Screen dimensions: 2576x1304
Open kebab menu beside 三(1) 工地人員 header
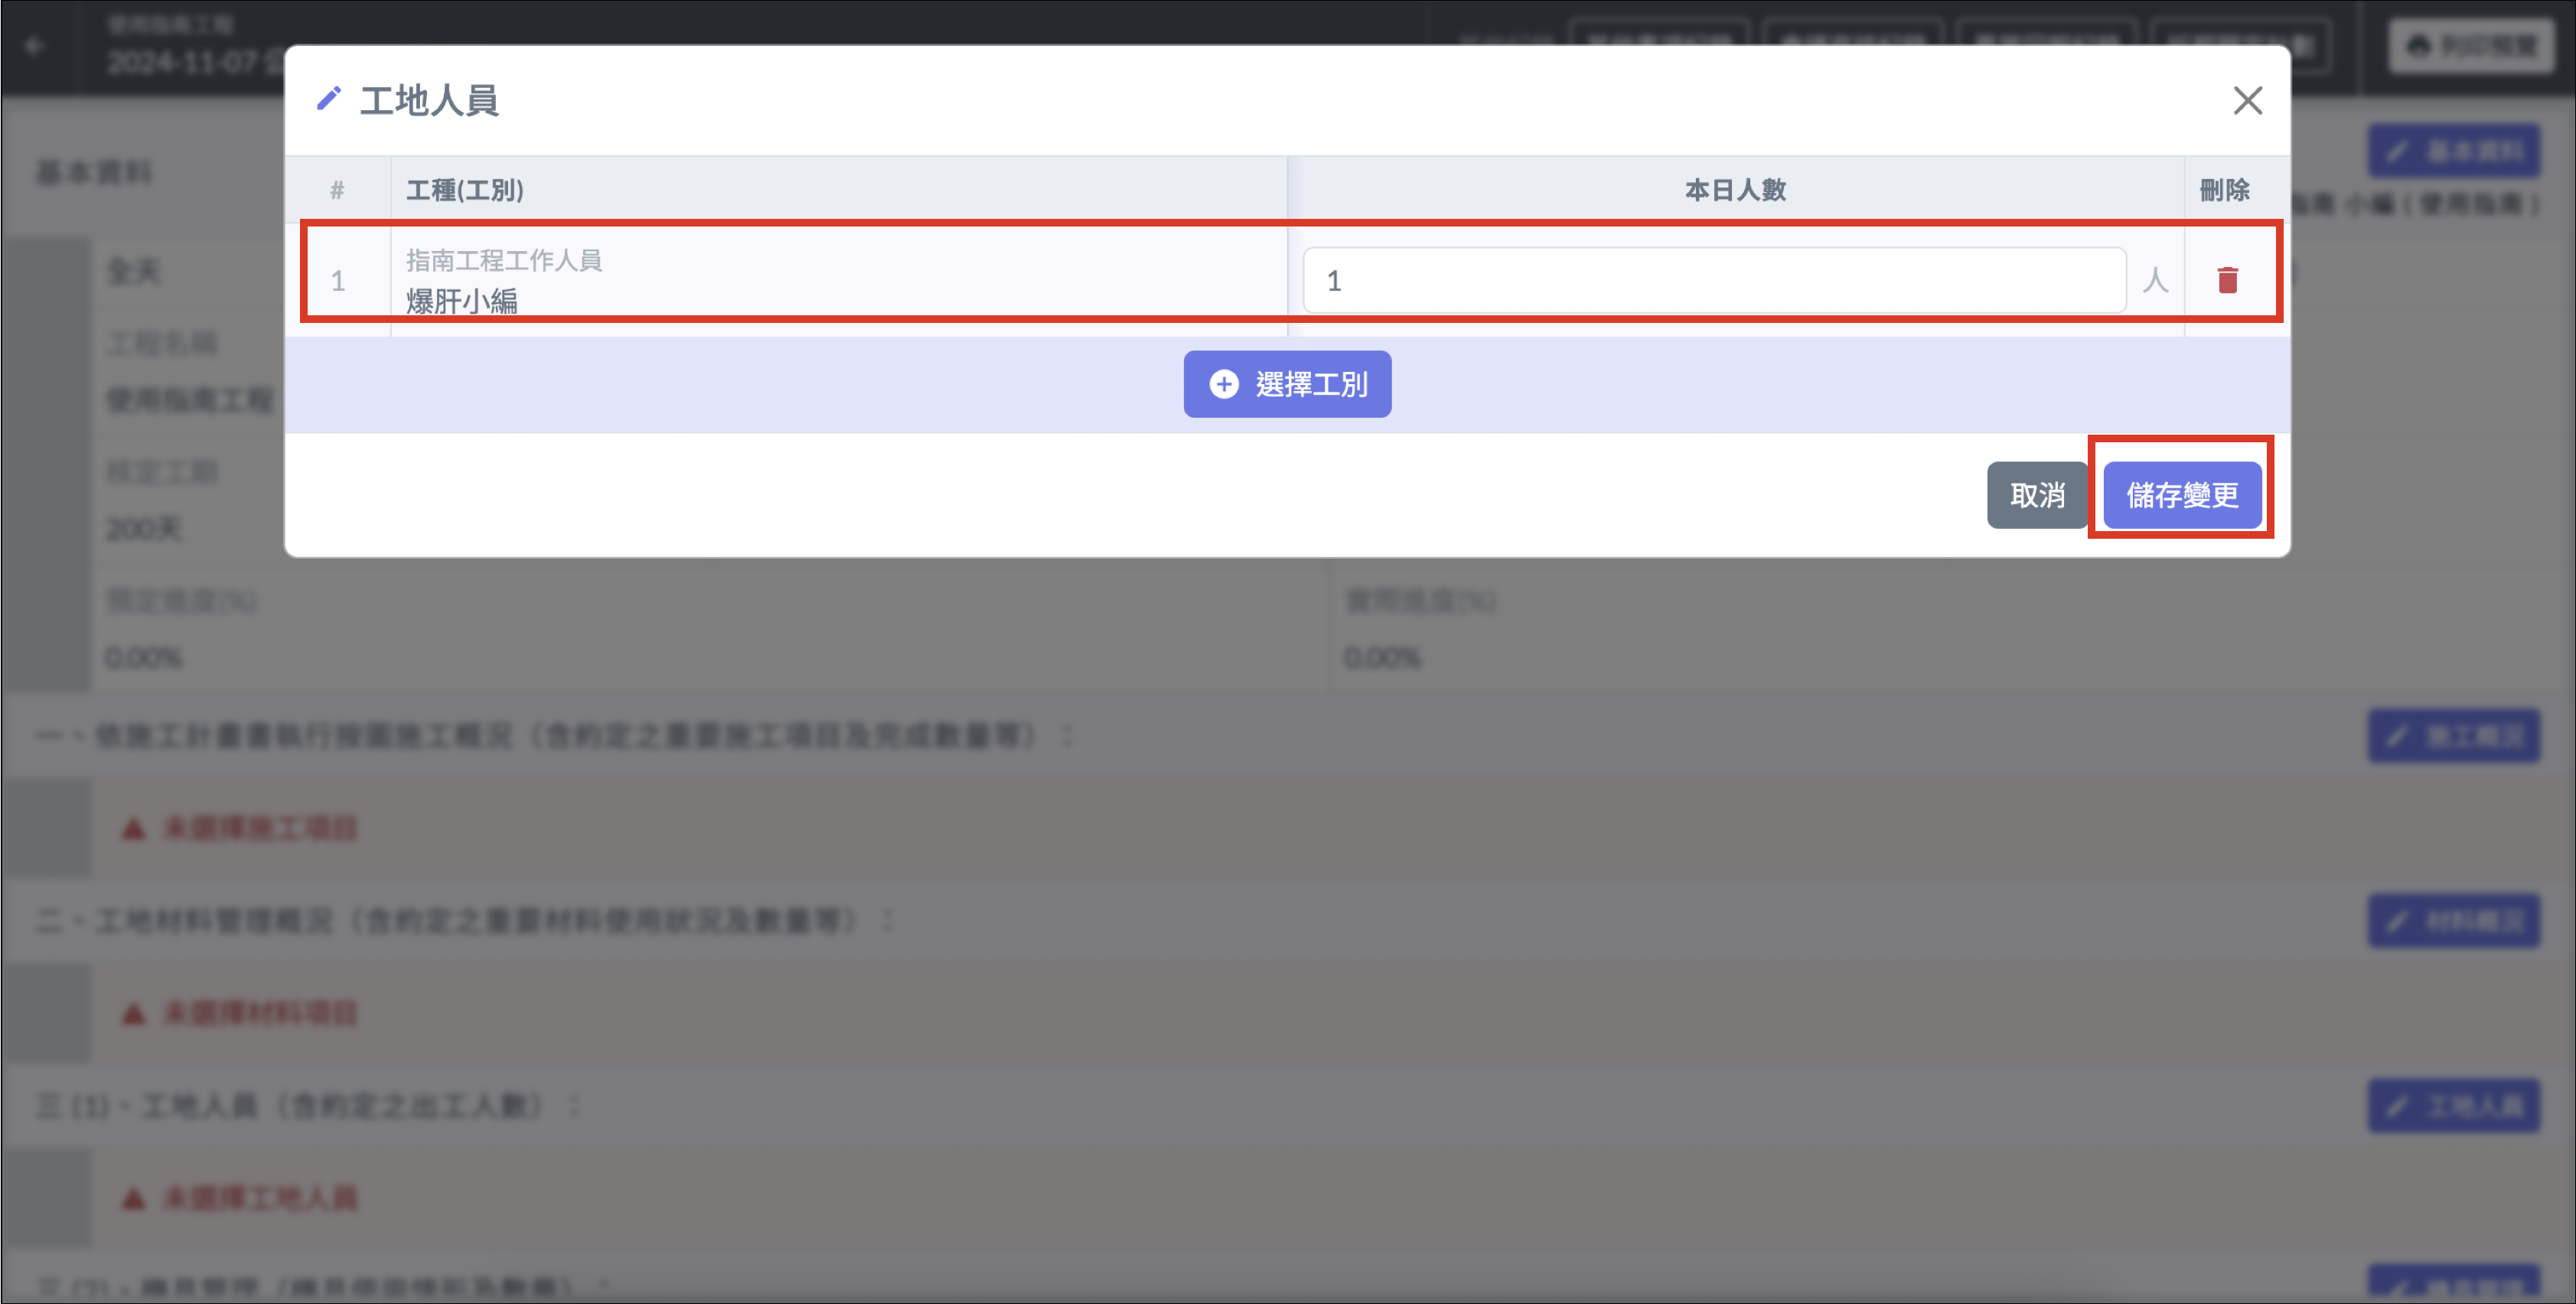click(574, 1105)
